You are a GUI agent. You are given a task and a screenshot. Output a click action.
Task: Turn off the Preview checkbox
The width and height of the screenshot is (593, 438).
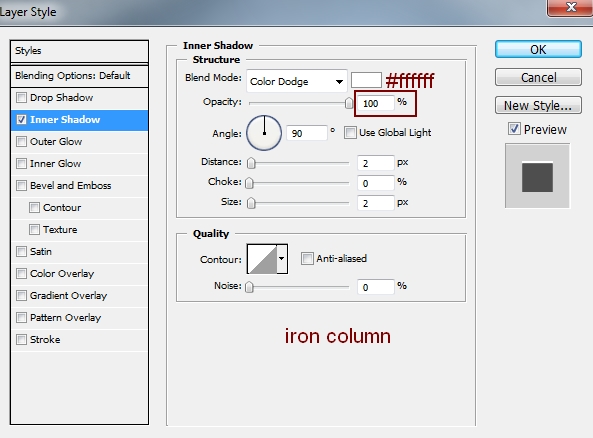[x=514, y=129]
